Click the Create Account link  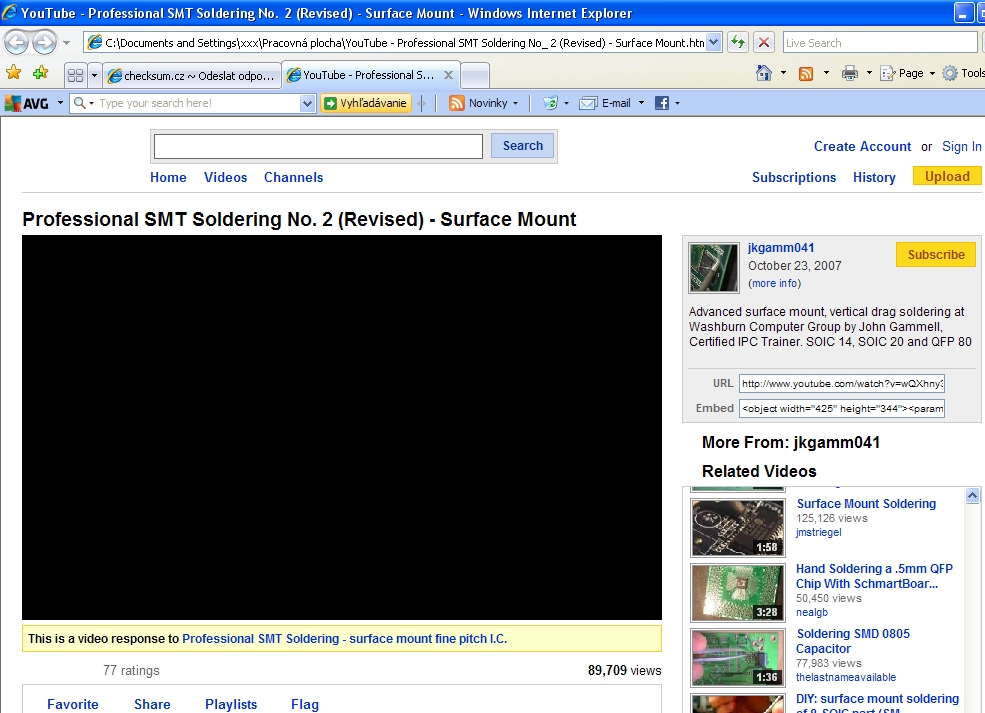coord(862,146)
